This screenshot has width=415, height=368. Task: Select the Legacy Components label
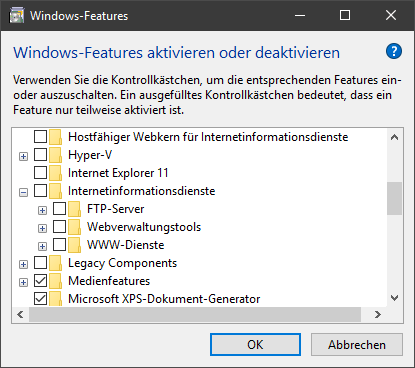click(122, 263)
